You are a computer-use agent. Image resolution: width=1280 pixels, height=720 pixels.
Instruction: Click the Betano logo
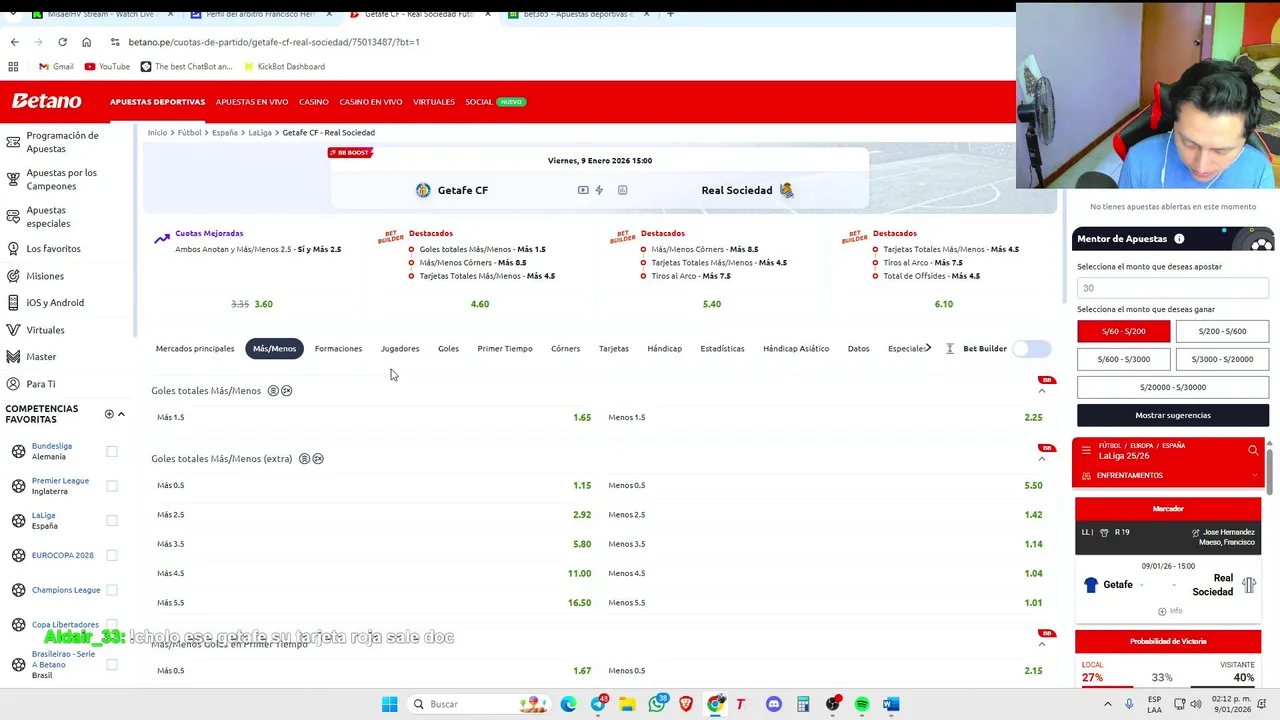pos(46,101)
